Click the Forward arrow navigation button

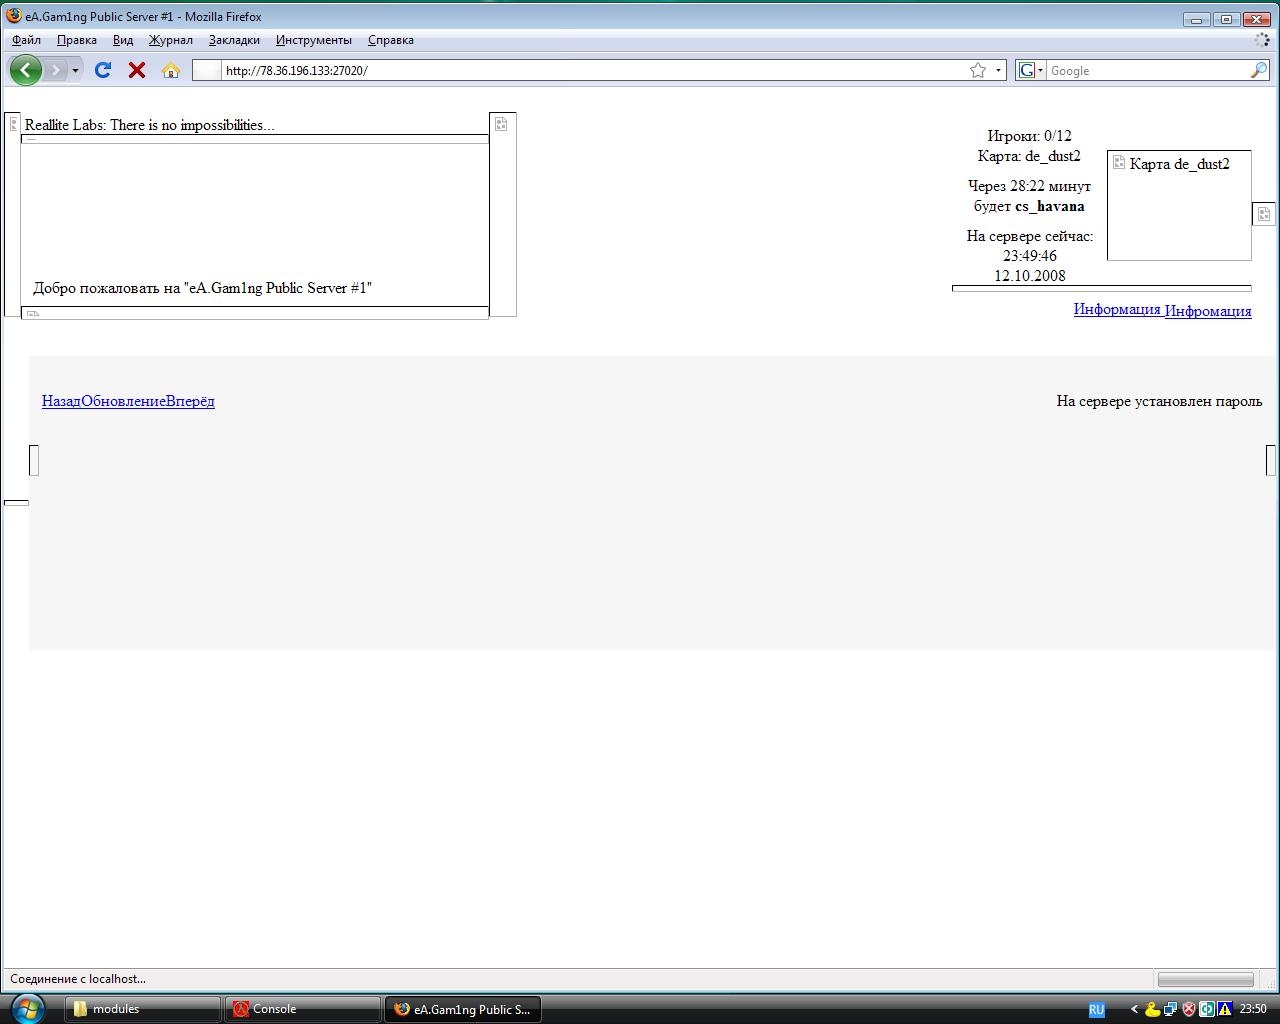[x=56, y=70]
